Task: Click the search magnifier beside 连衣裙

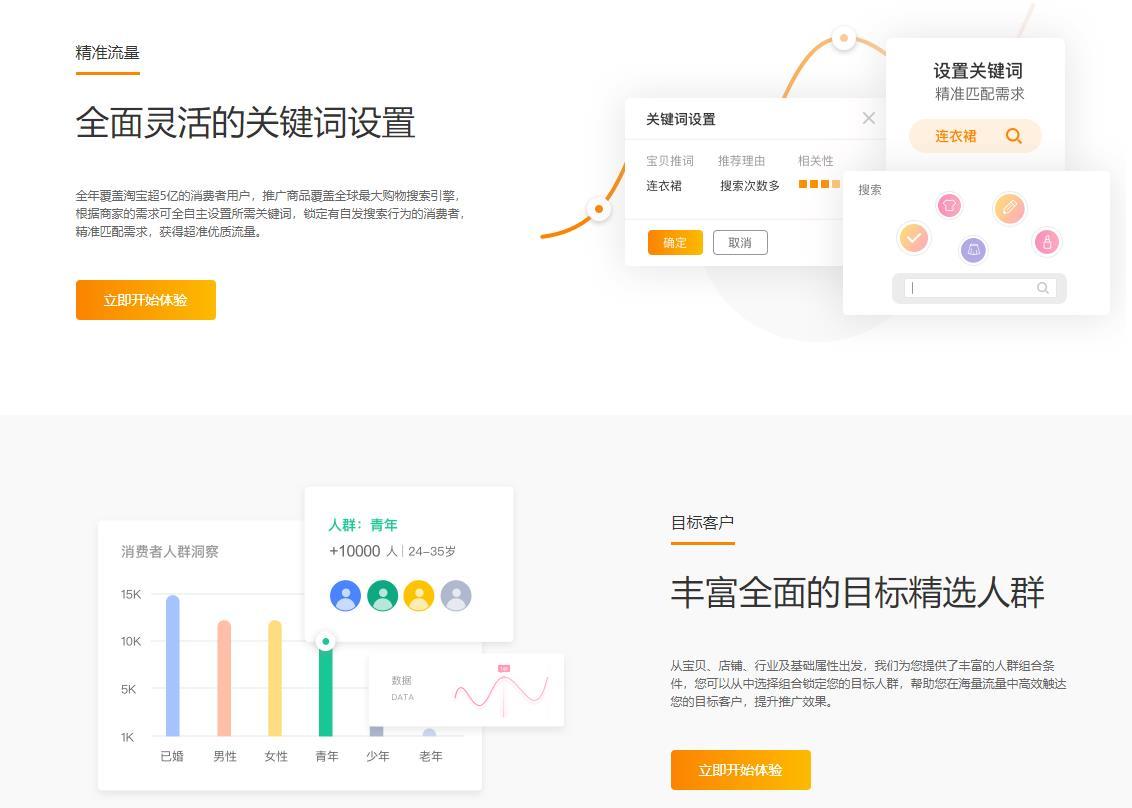Action: click(x=1014, y=136)
